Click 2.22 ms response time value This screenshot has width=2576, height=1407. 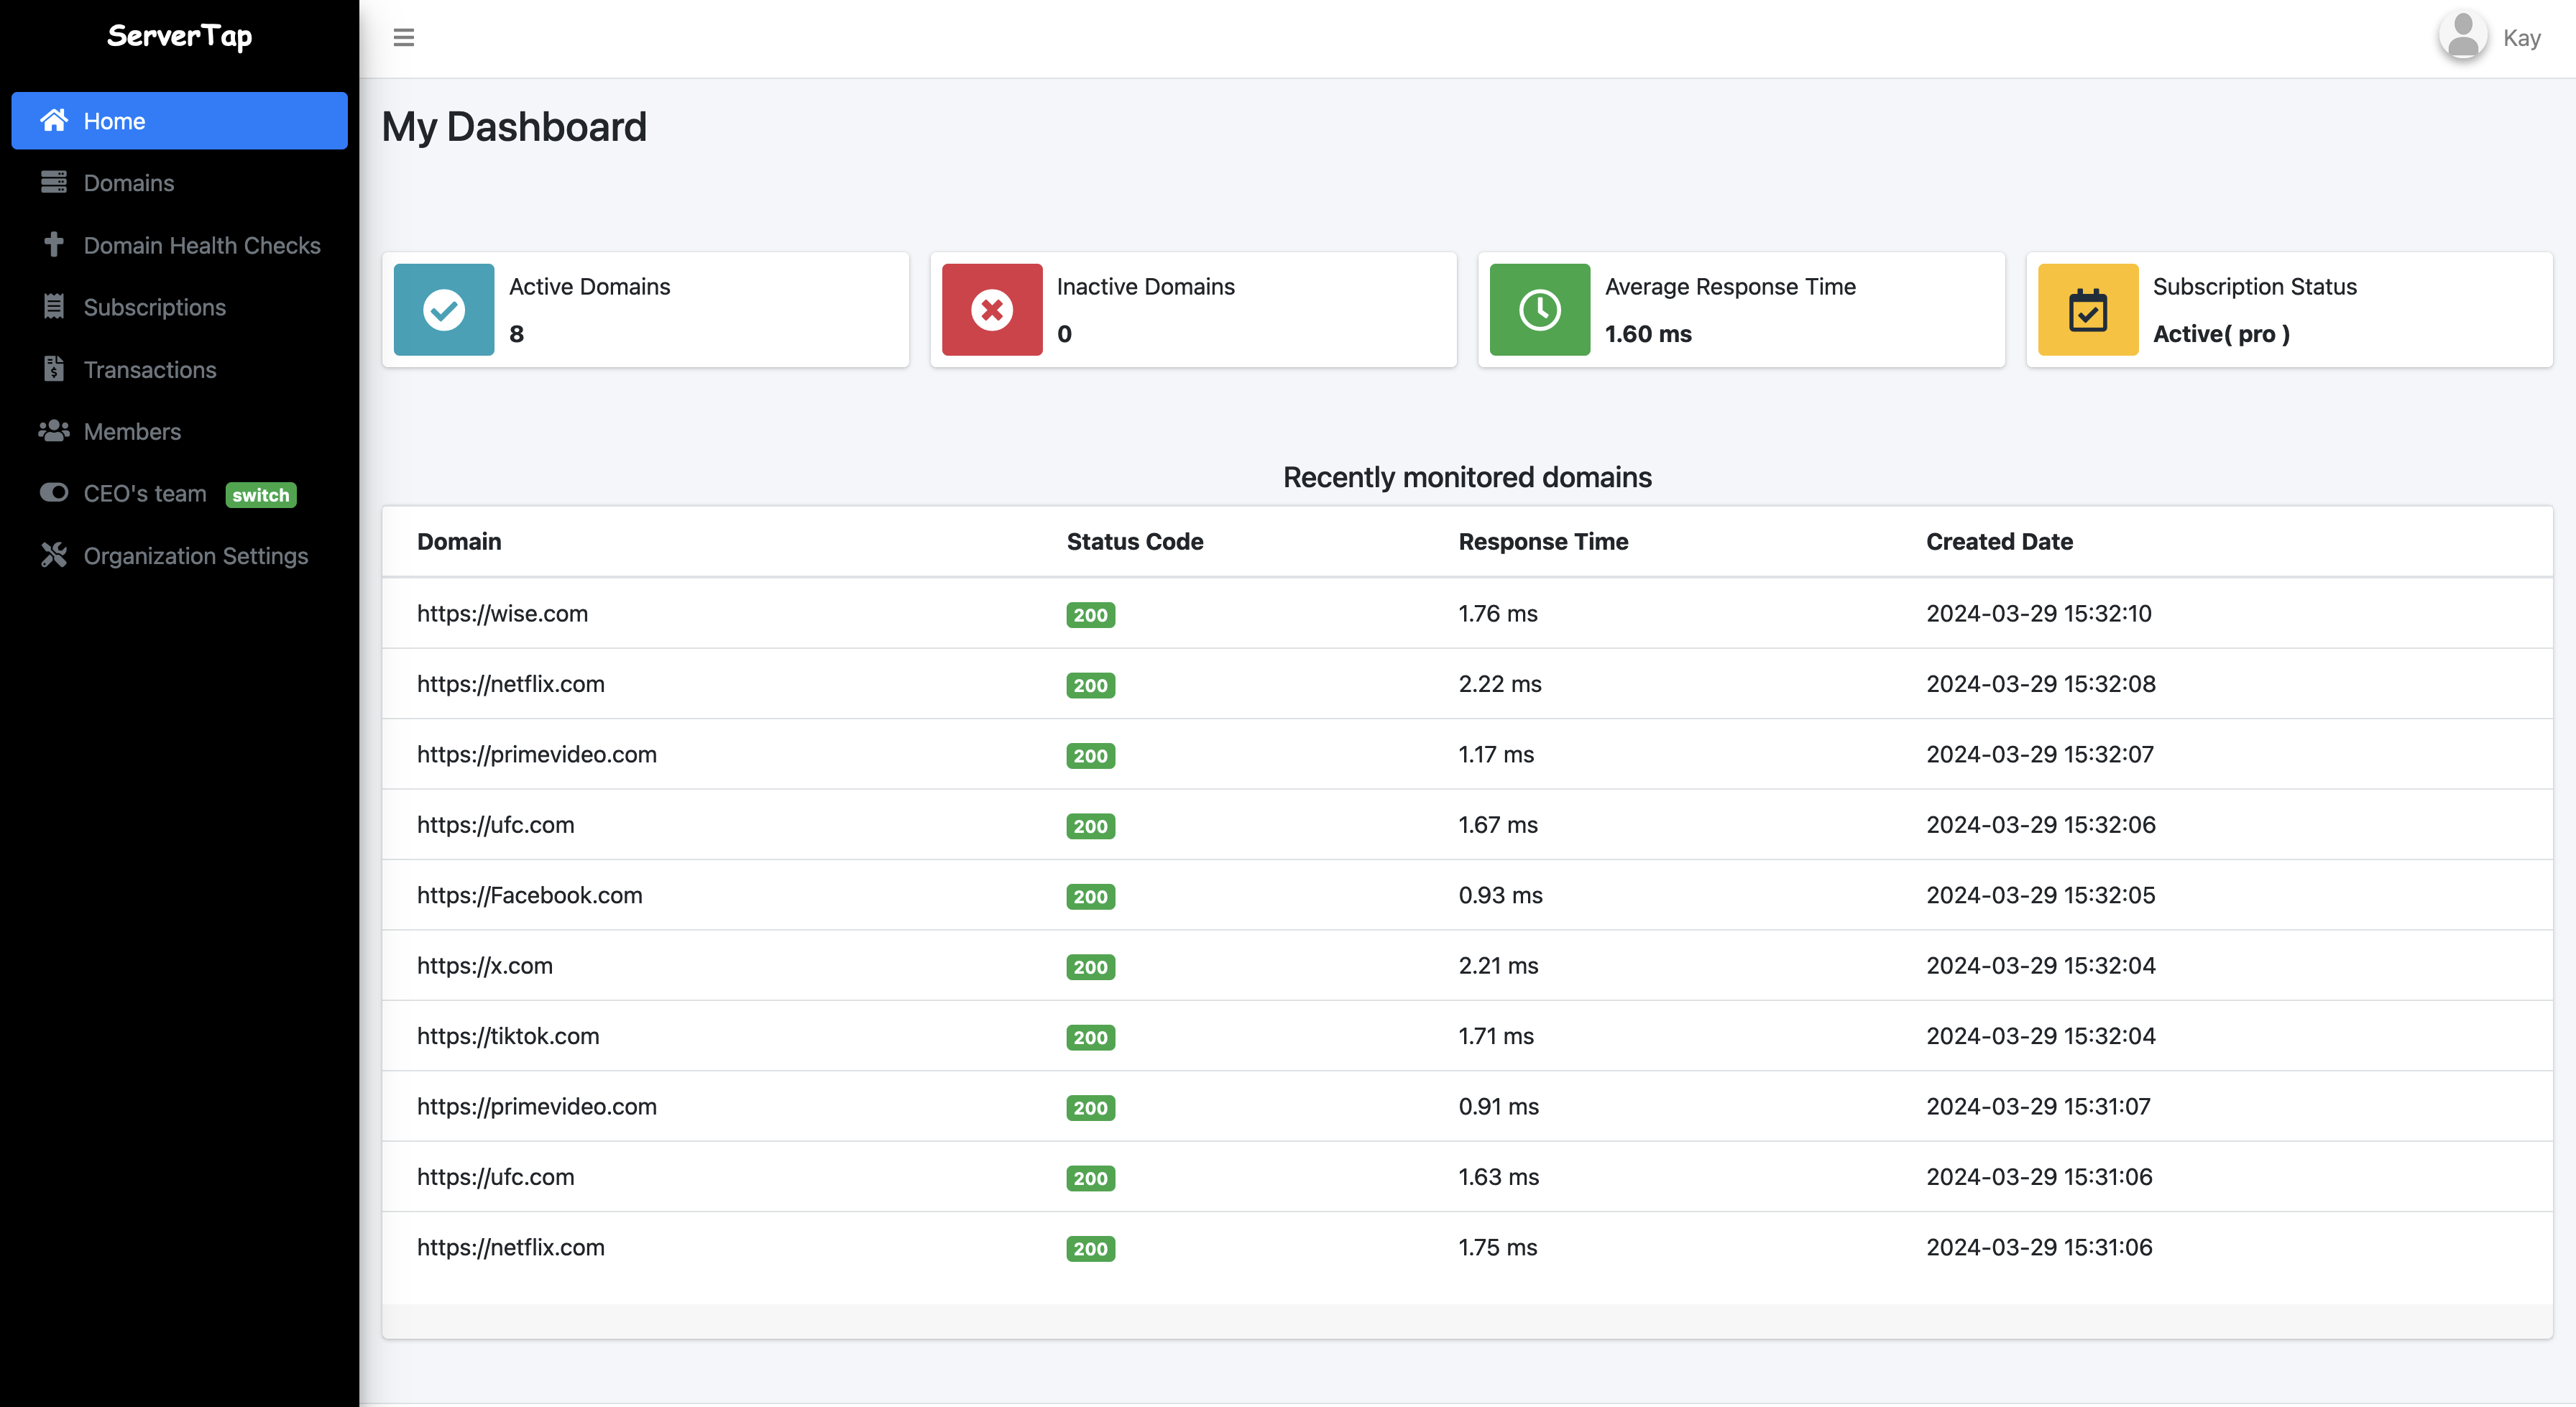click(1500, 684)
